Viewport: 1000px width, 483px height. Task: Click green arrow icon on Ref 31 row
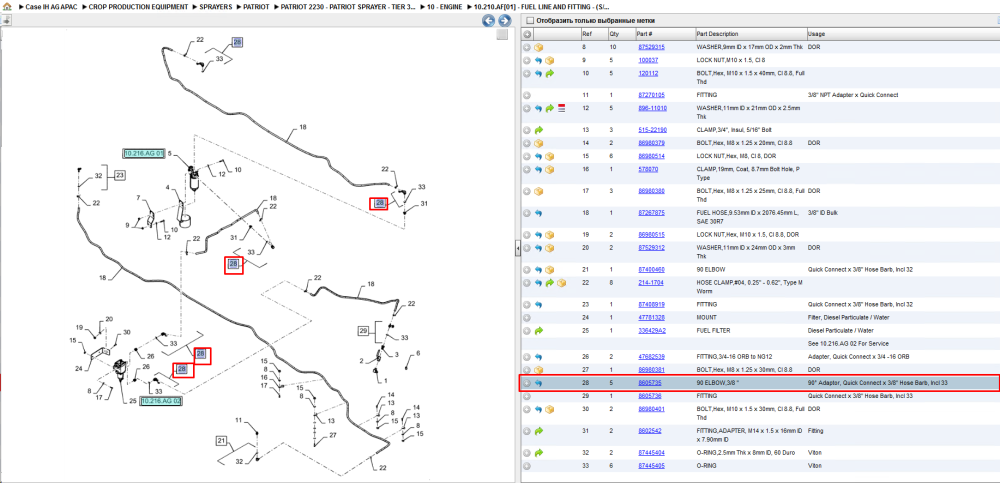(538, 431)
